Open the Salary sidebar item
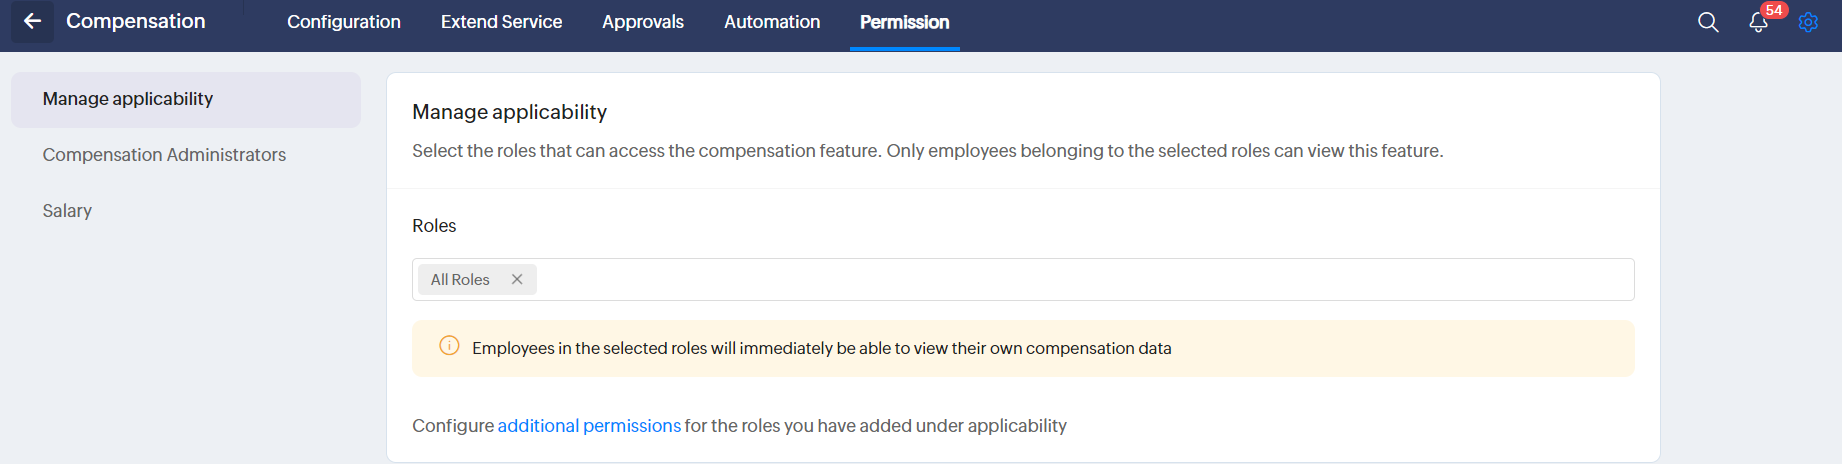The image size is (1842, 464). pos(67,211)
